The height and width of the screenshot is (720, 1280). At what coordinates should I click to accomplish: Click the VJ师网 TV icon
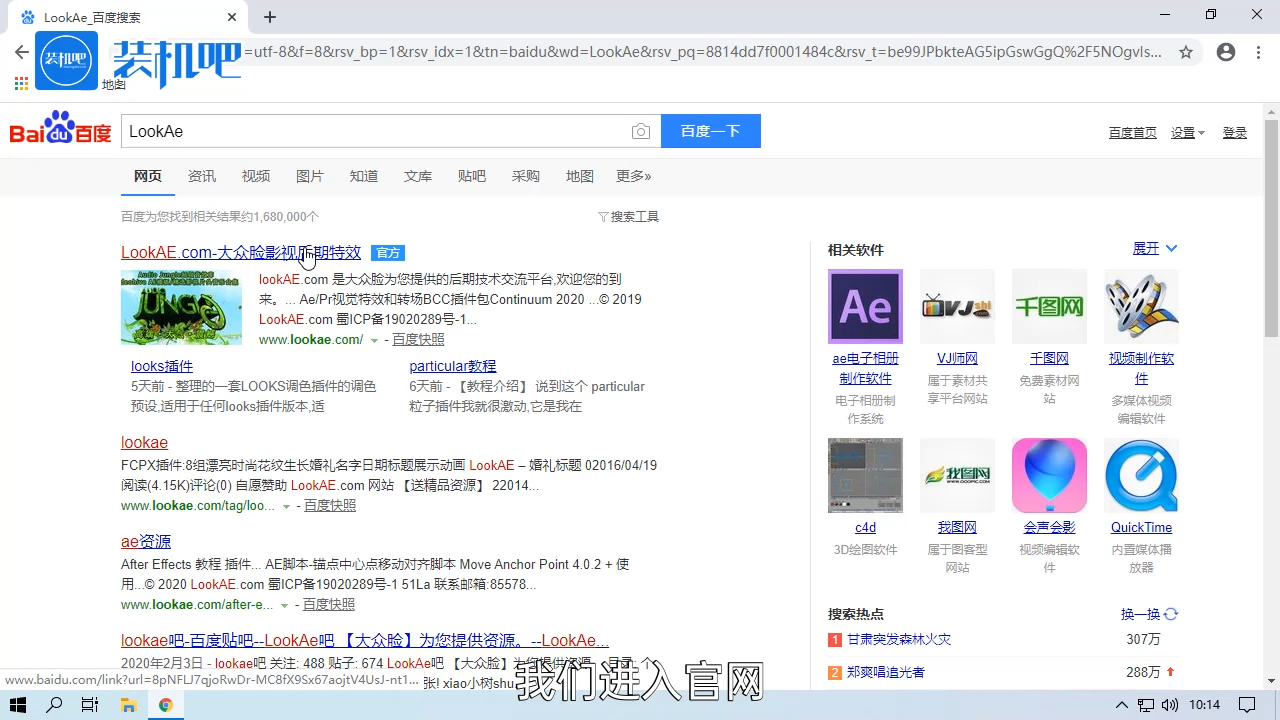tap(957, 306)
